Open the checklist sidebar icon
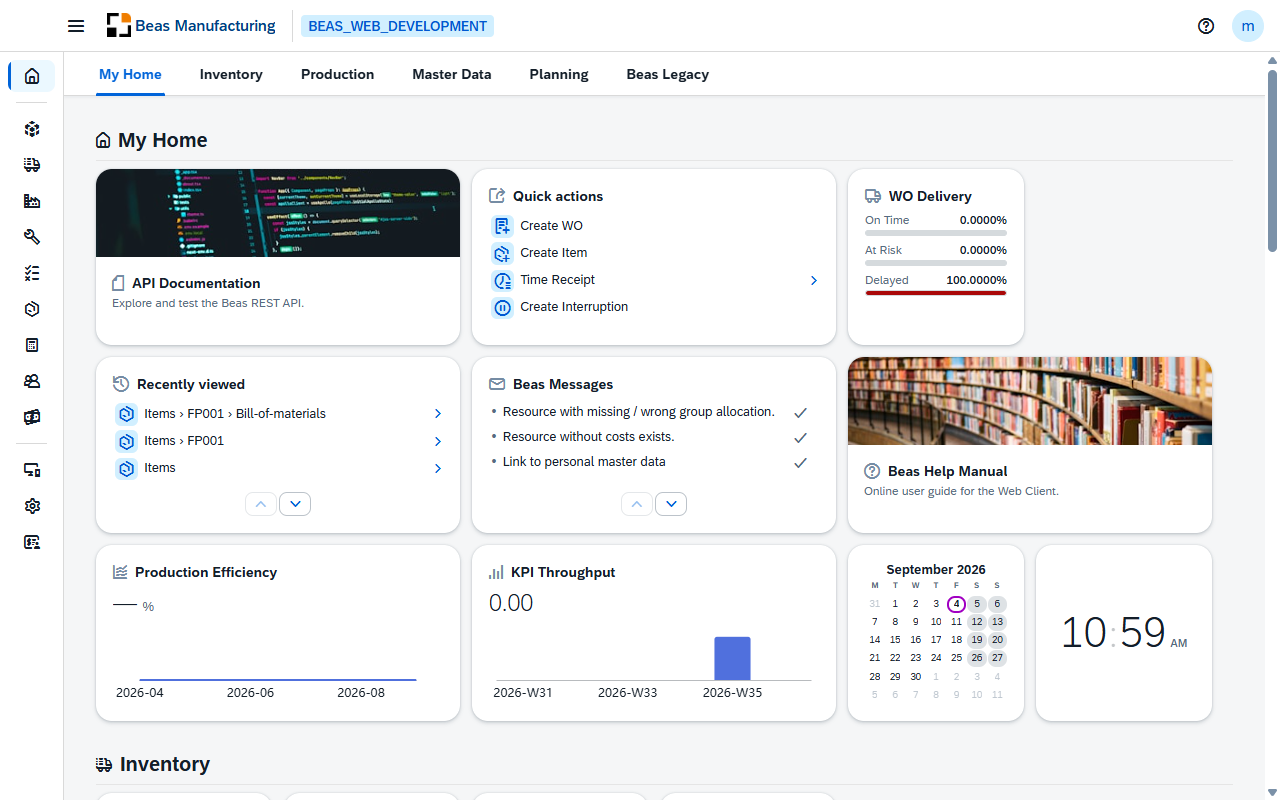1280x800 pixels. coord(32,273)
